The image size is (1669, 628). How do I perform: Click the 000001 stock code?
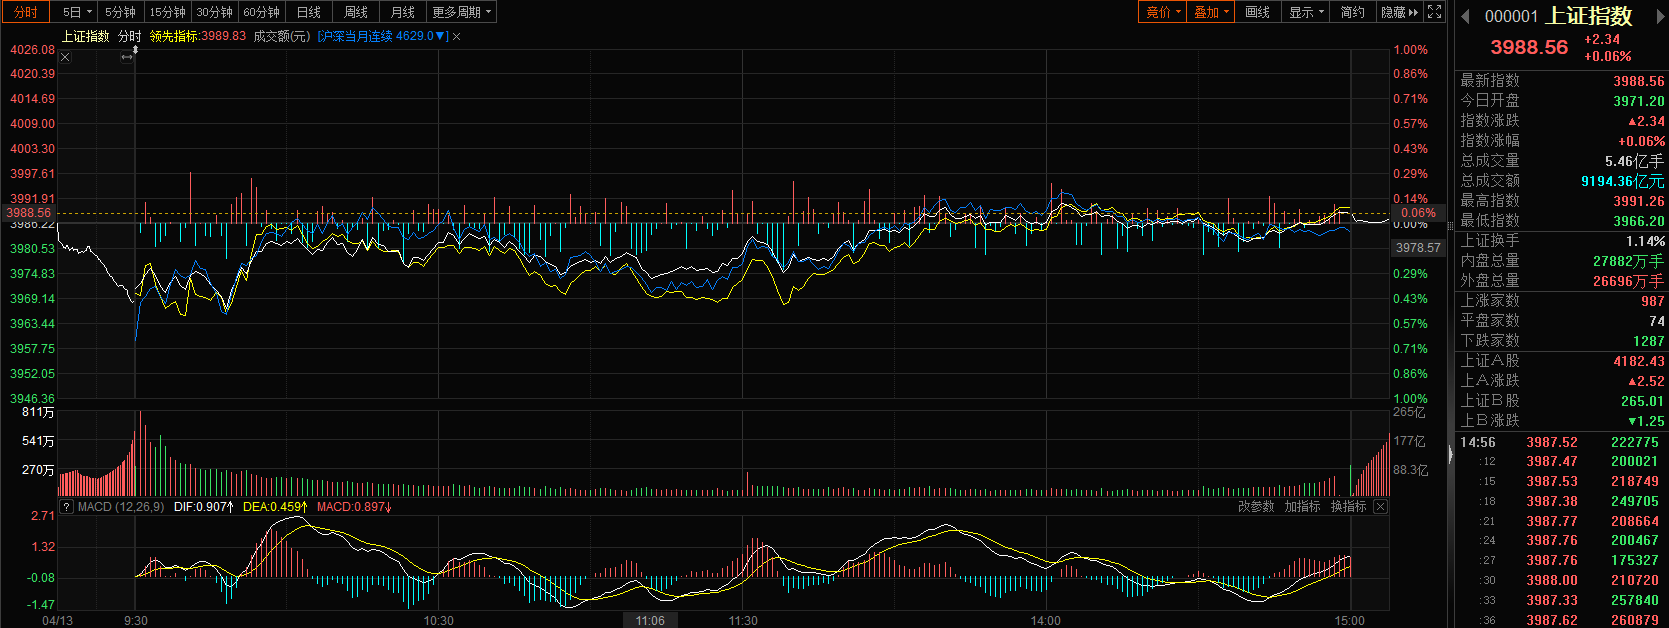[1511, 16]
